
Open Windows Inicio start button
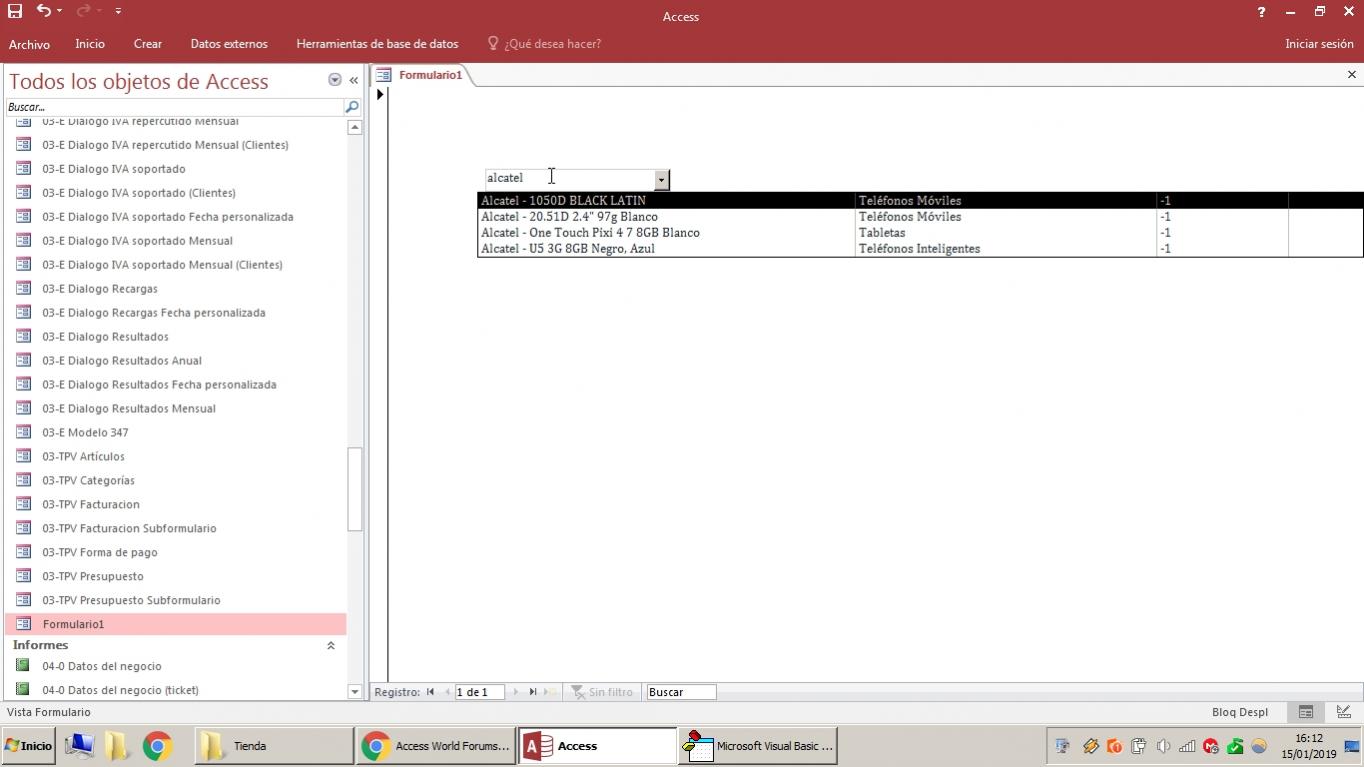point(29,746)
